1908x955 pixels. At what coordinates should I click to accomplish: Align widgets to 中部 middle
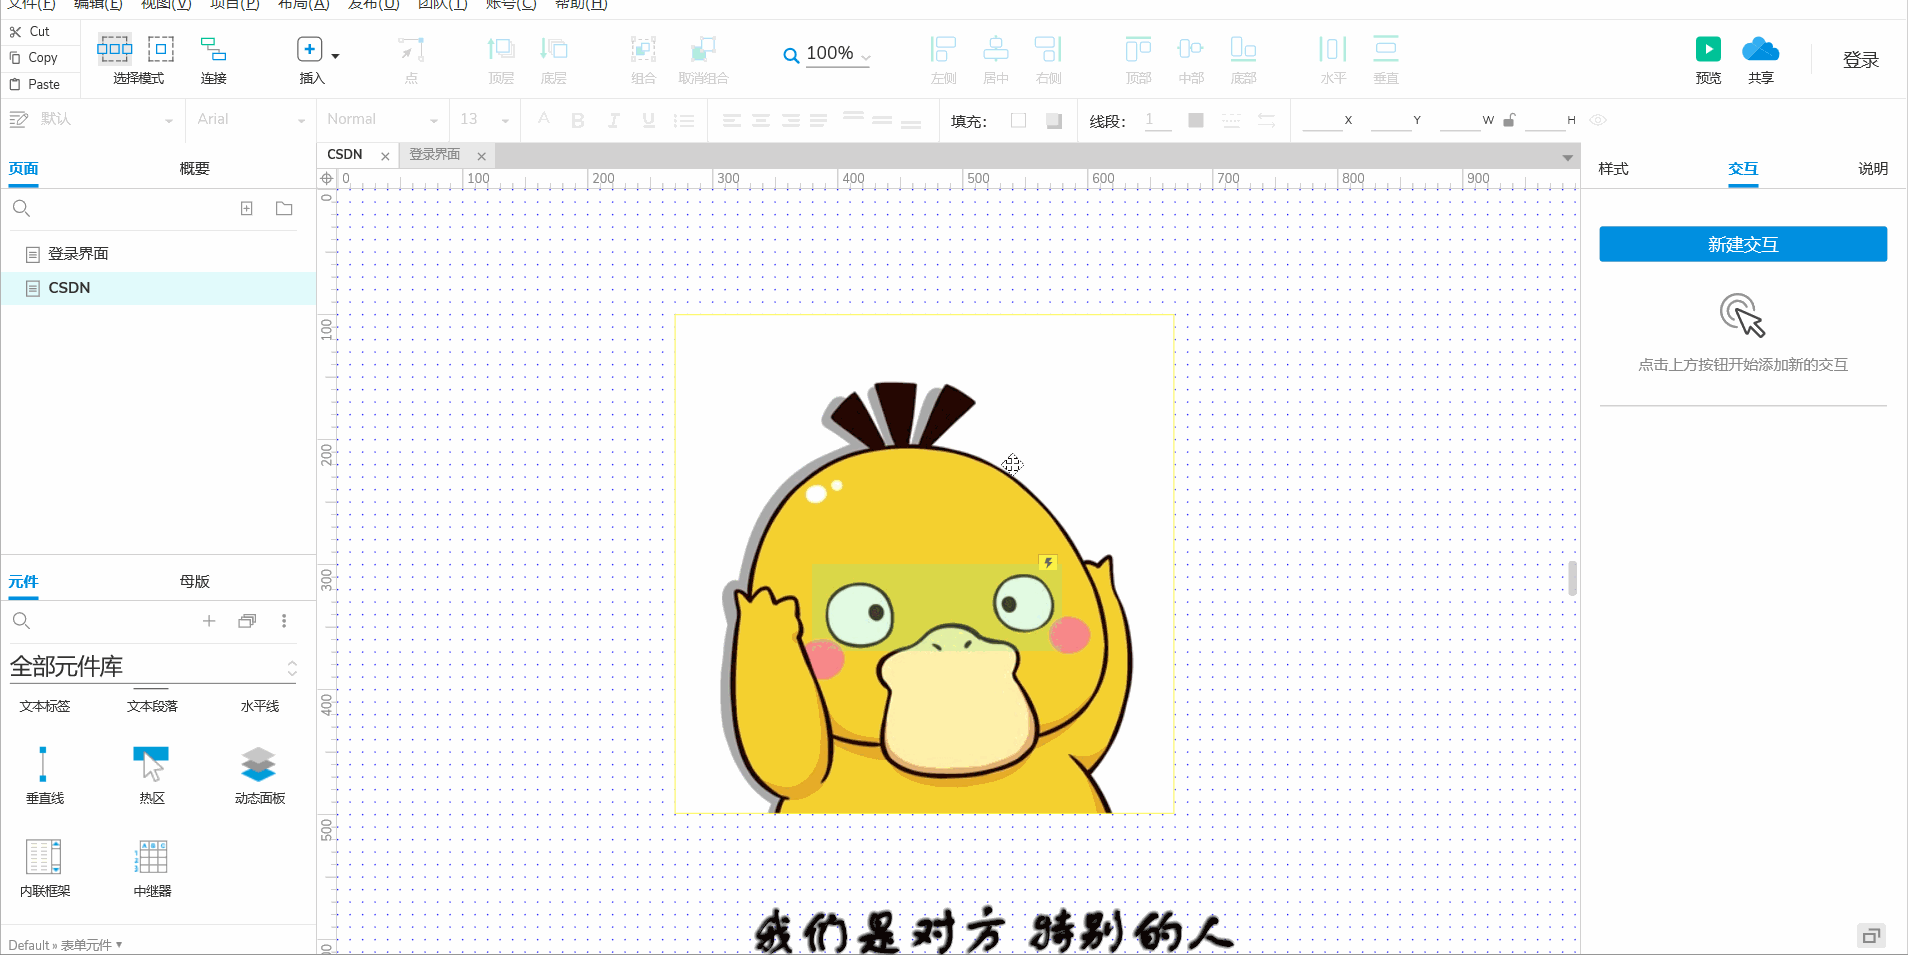coord(1191,59)
